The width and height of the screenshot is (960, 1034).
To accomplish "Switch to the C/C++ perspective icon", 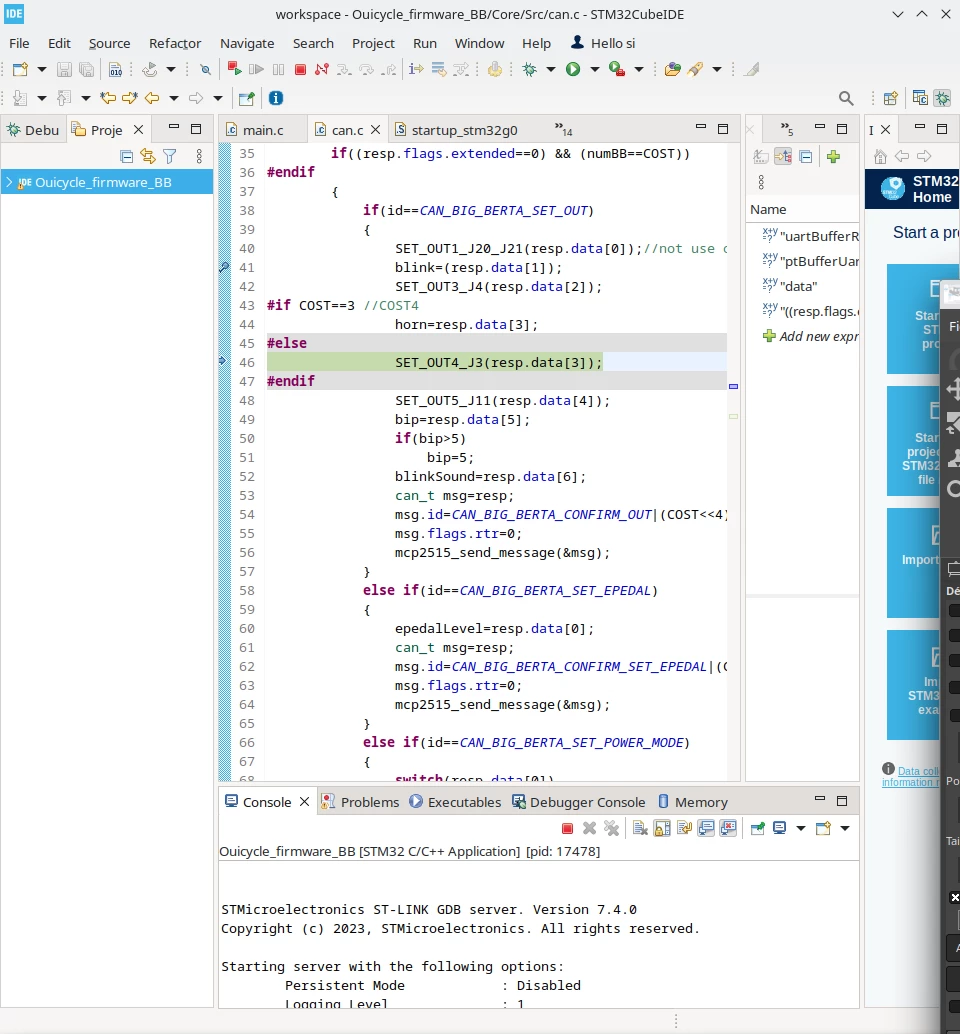I will tap(920, 98).
